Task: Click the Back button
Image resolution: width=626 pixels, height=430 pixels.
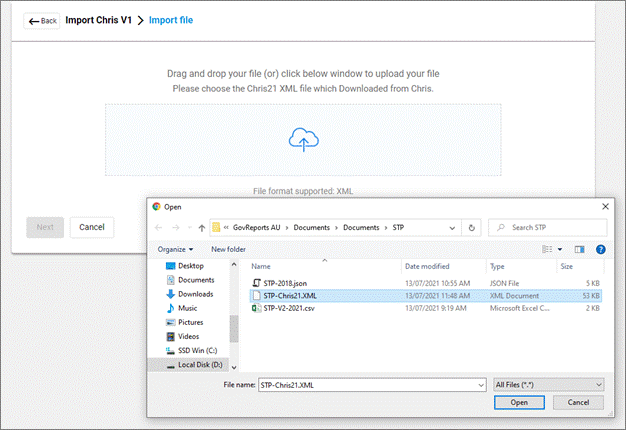Action: 41,21
